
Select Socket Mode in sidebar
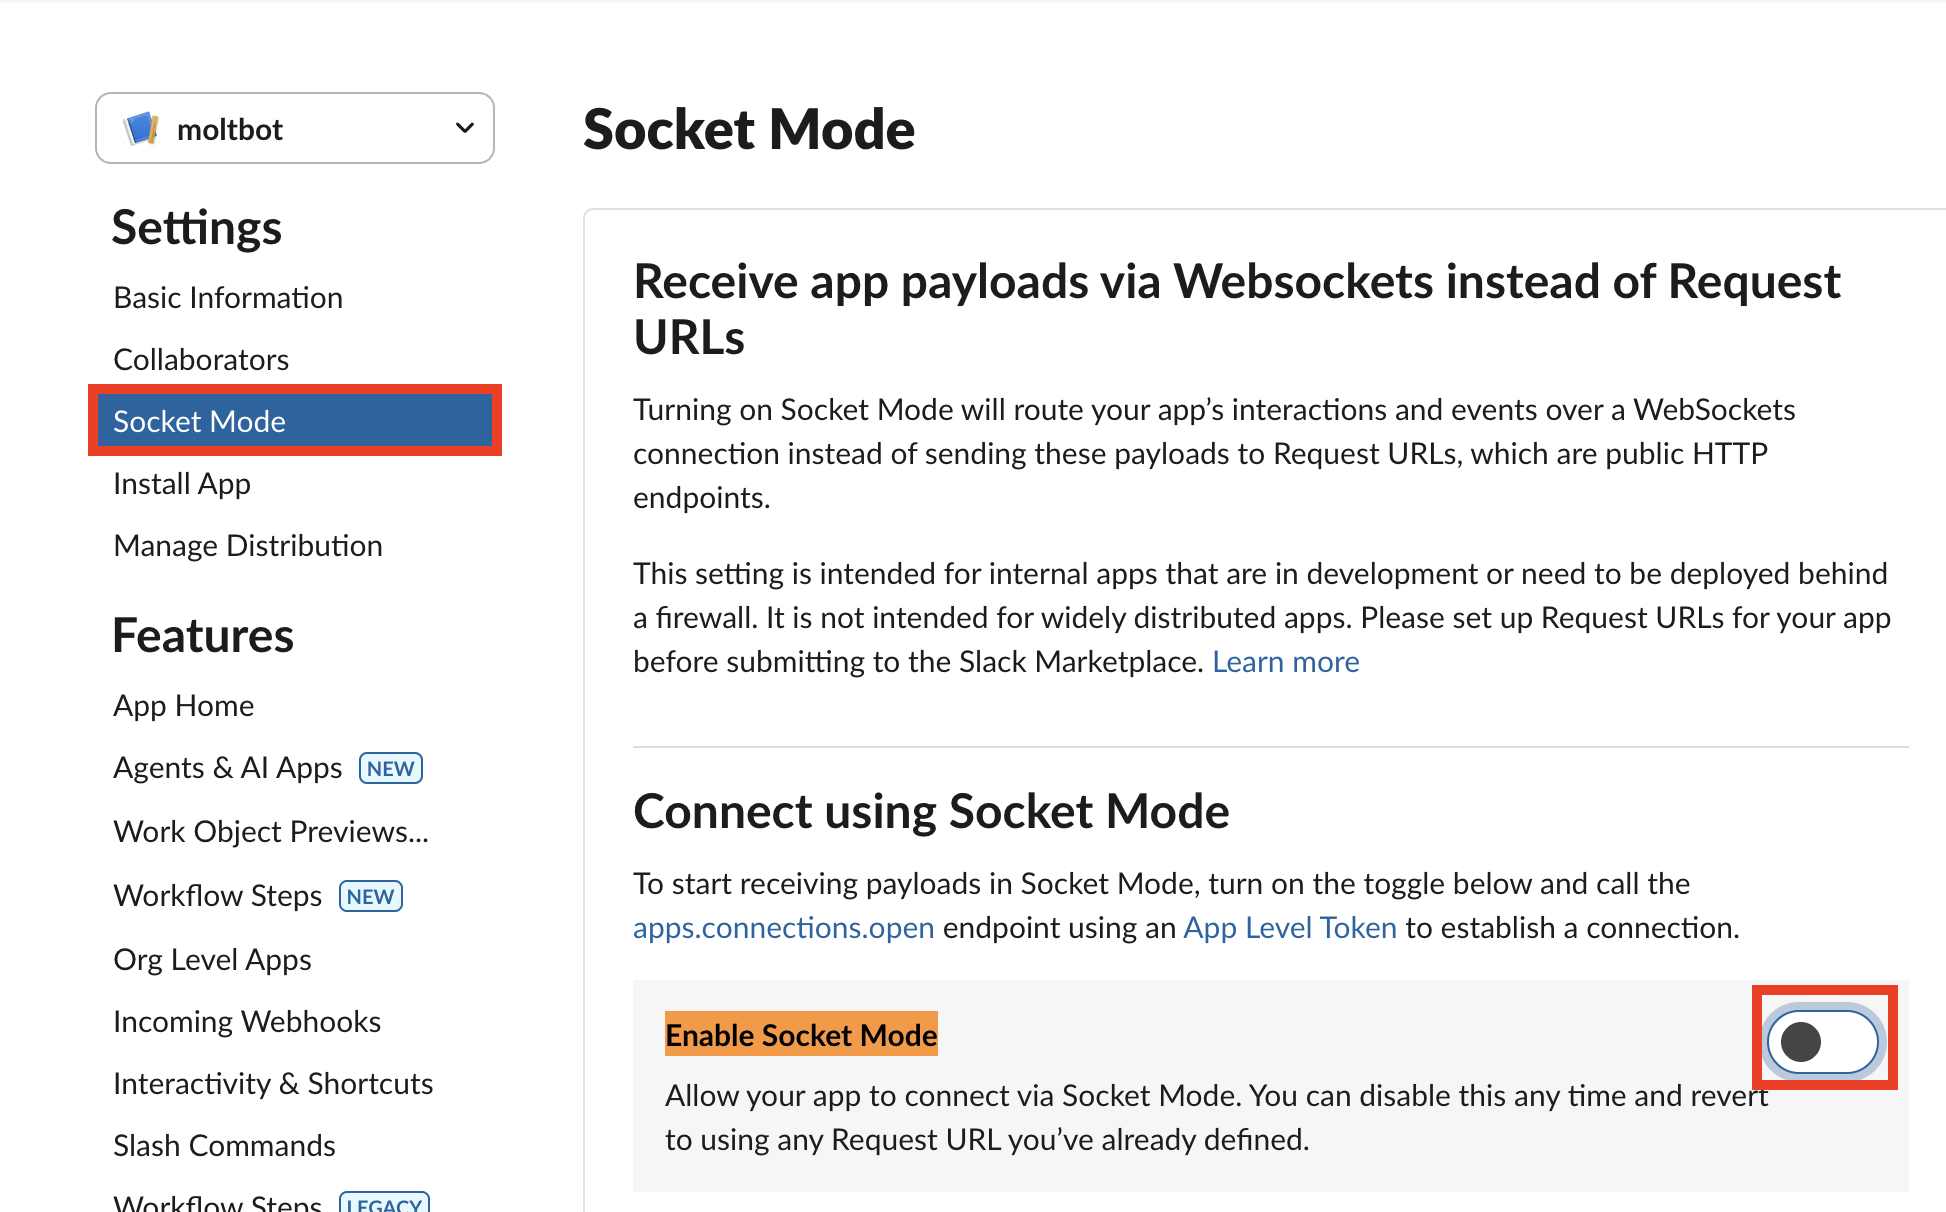199,422
